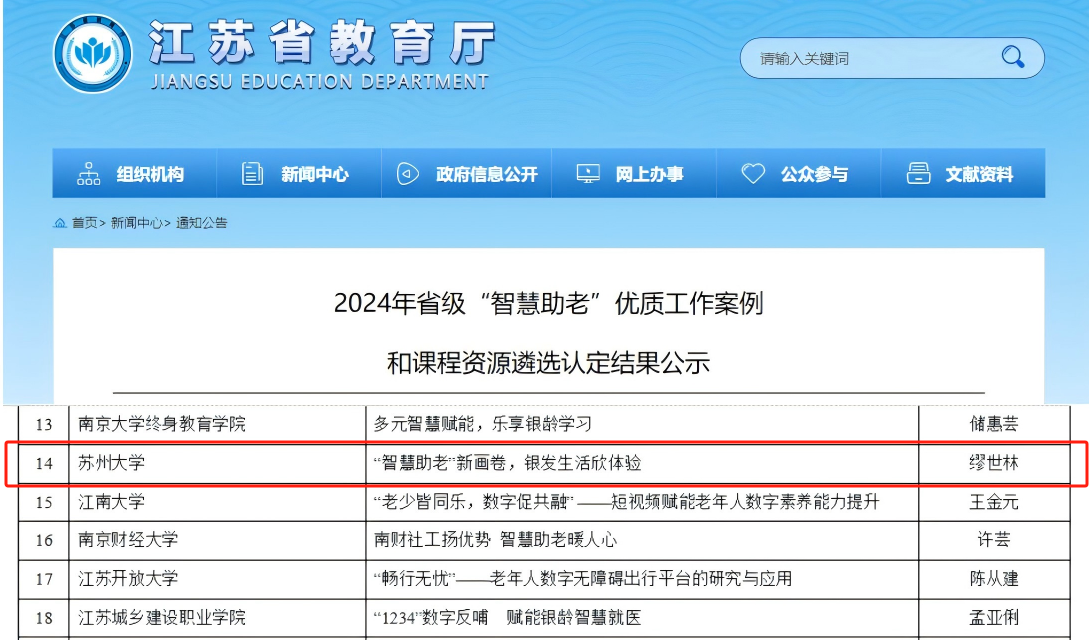This screenshot has height=640, width=1089.
Task: Select the name cell 缪世林
Action: coord(994,463)
